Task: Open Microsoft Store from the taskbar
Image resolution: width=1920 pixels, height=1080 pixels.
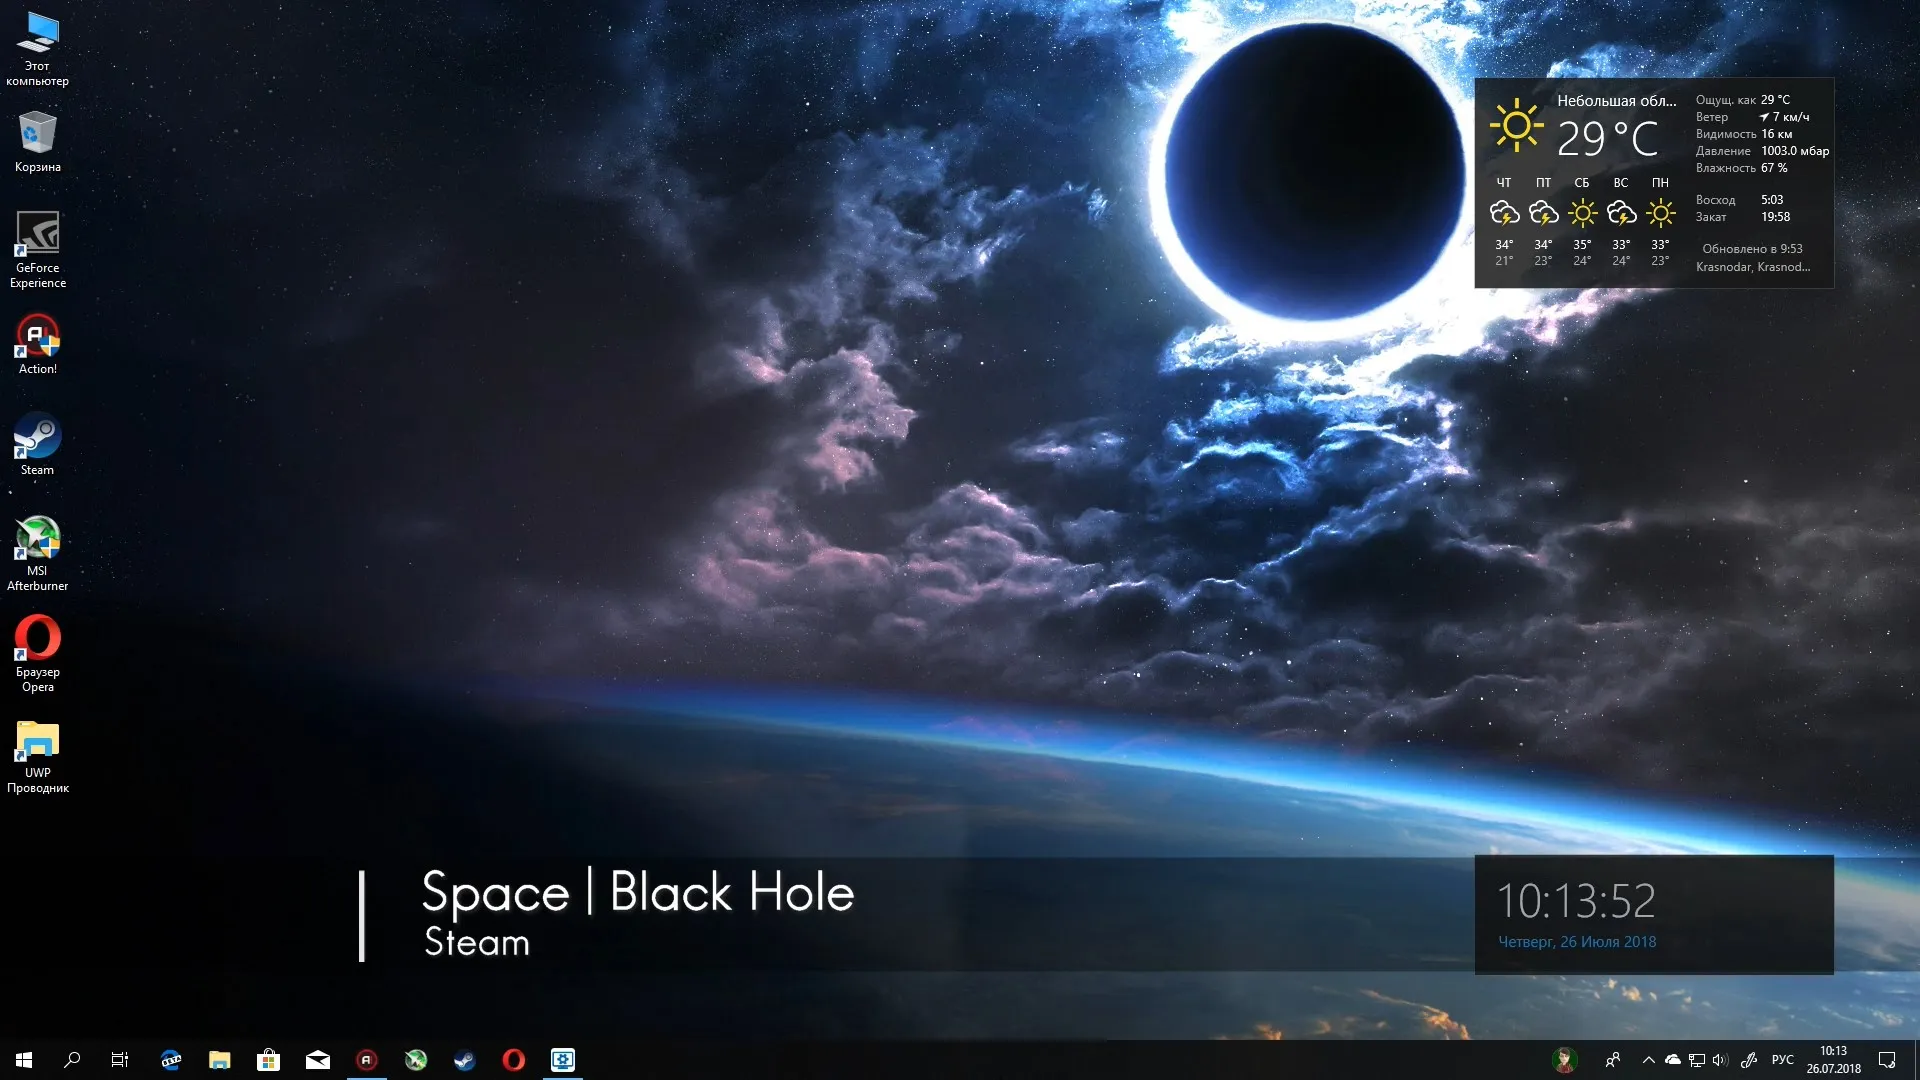Action: pyautogui.click(x=268, y=1060)
